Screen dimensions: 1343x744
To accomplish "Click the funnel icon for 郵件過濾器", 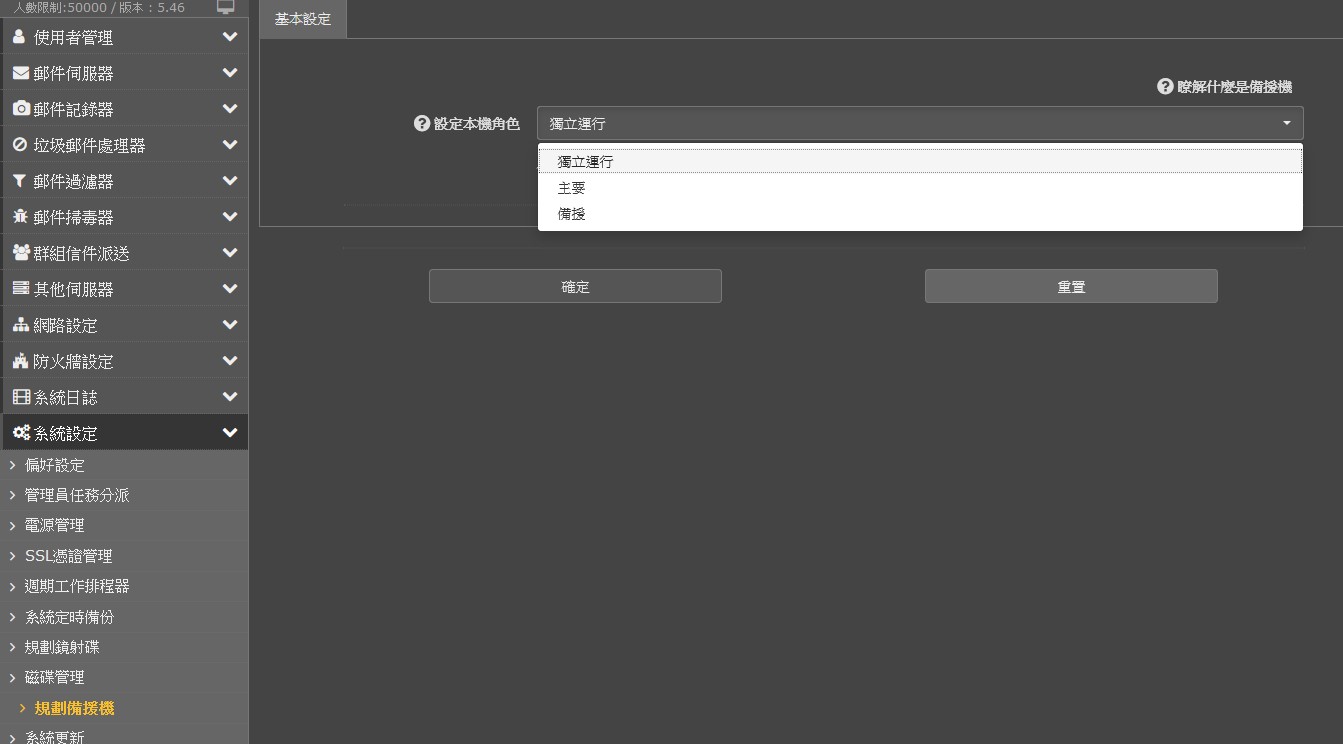I will (20, 181).
